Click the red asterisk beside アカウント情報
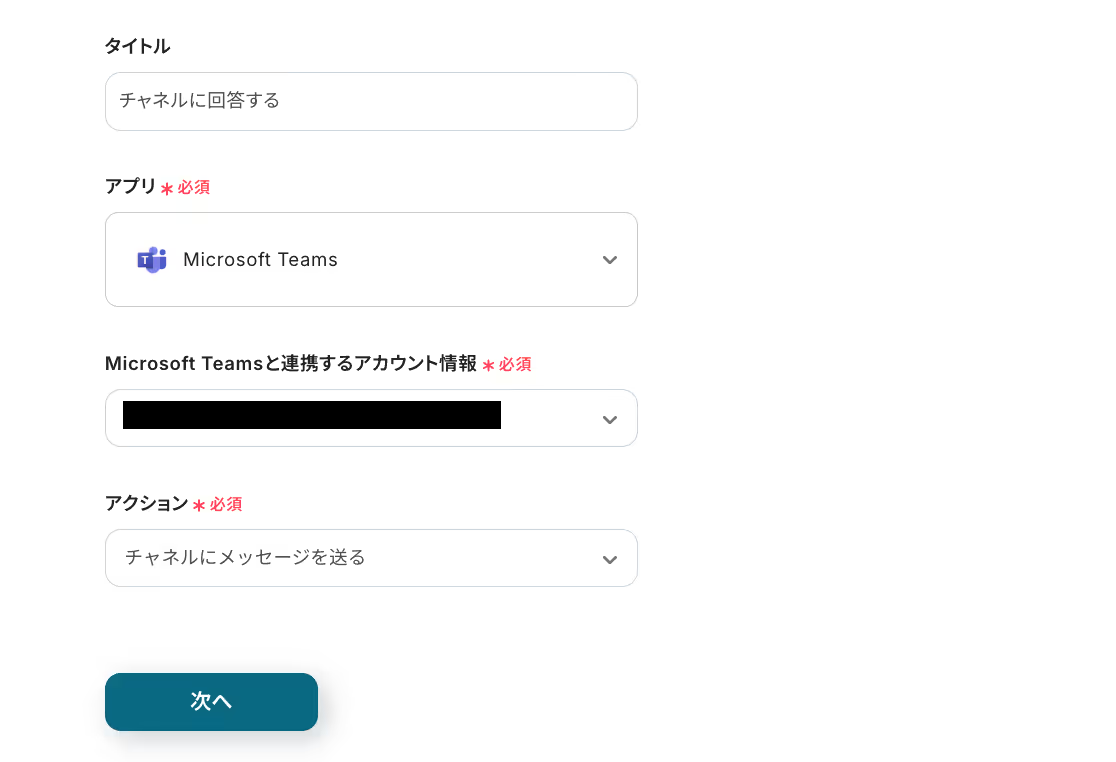This screenshot has width=1116, height=762. click(x=488, y=365)
